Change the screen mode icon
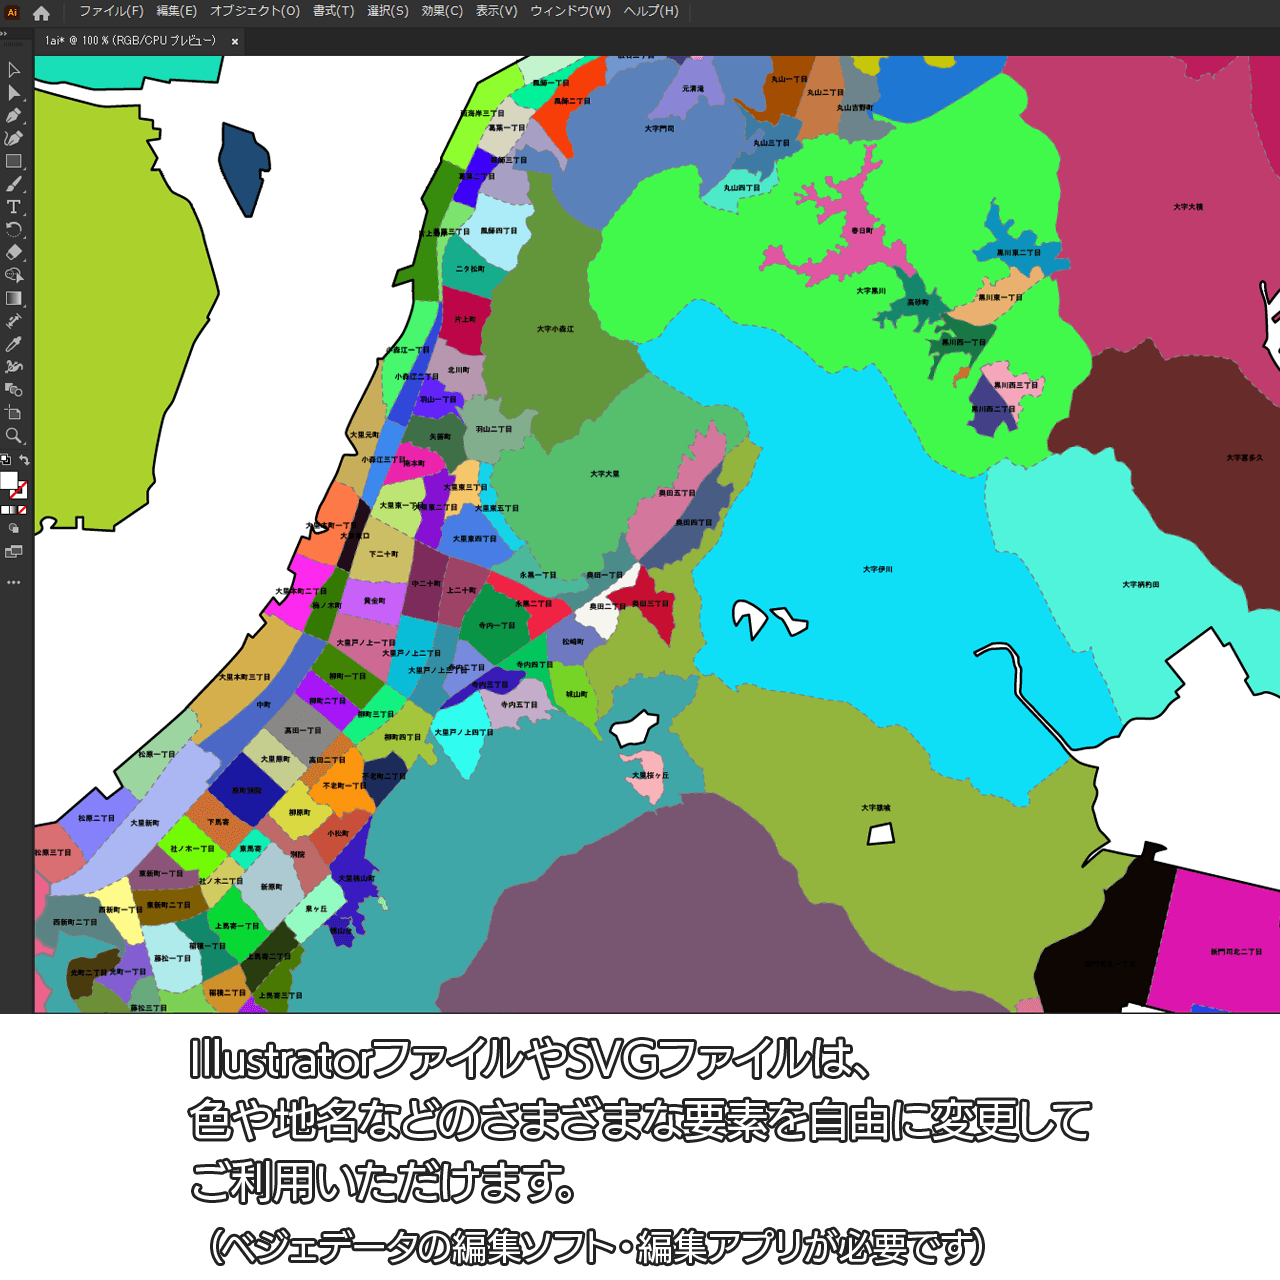 (x=14, y=552)
